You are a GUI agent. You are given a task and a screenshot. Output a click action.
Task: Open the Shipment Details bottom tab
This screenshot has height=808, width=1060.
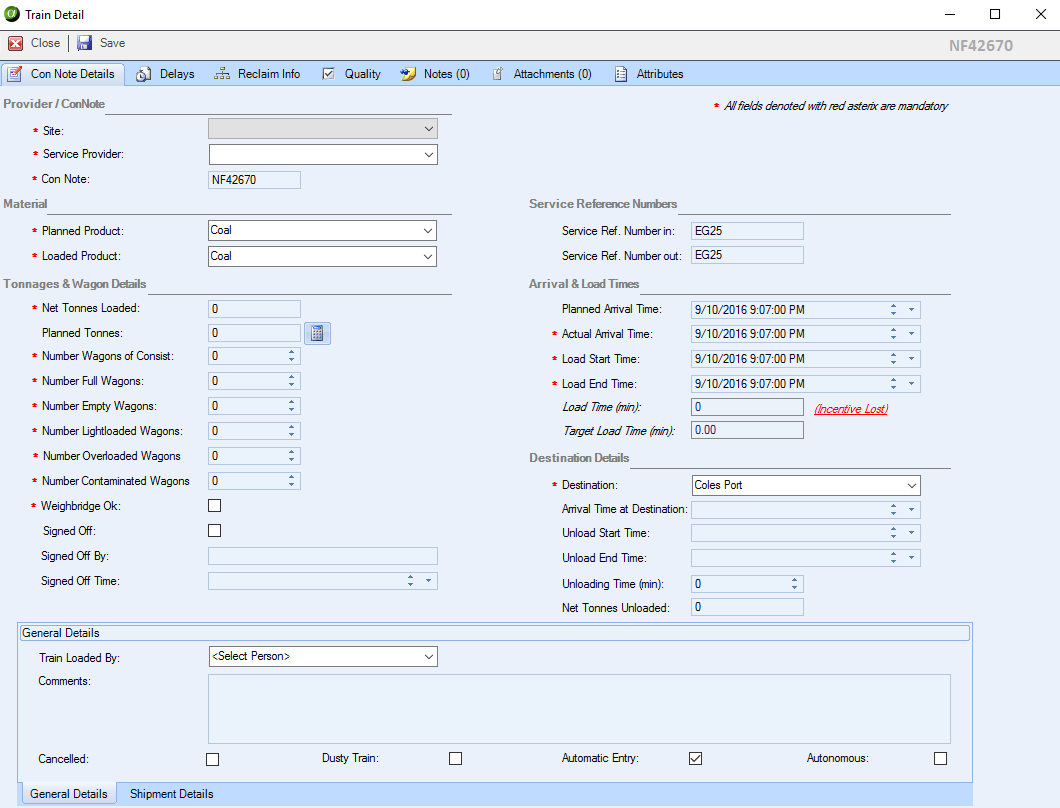172,794
